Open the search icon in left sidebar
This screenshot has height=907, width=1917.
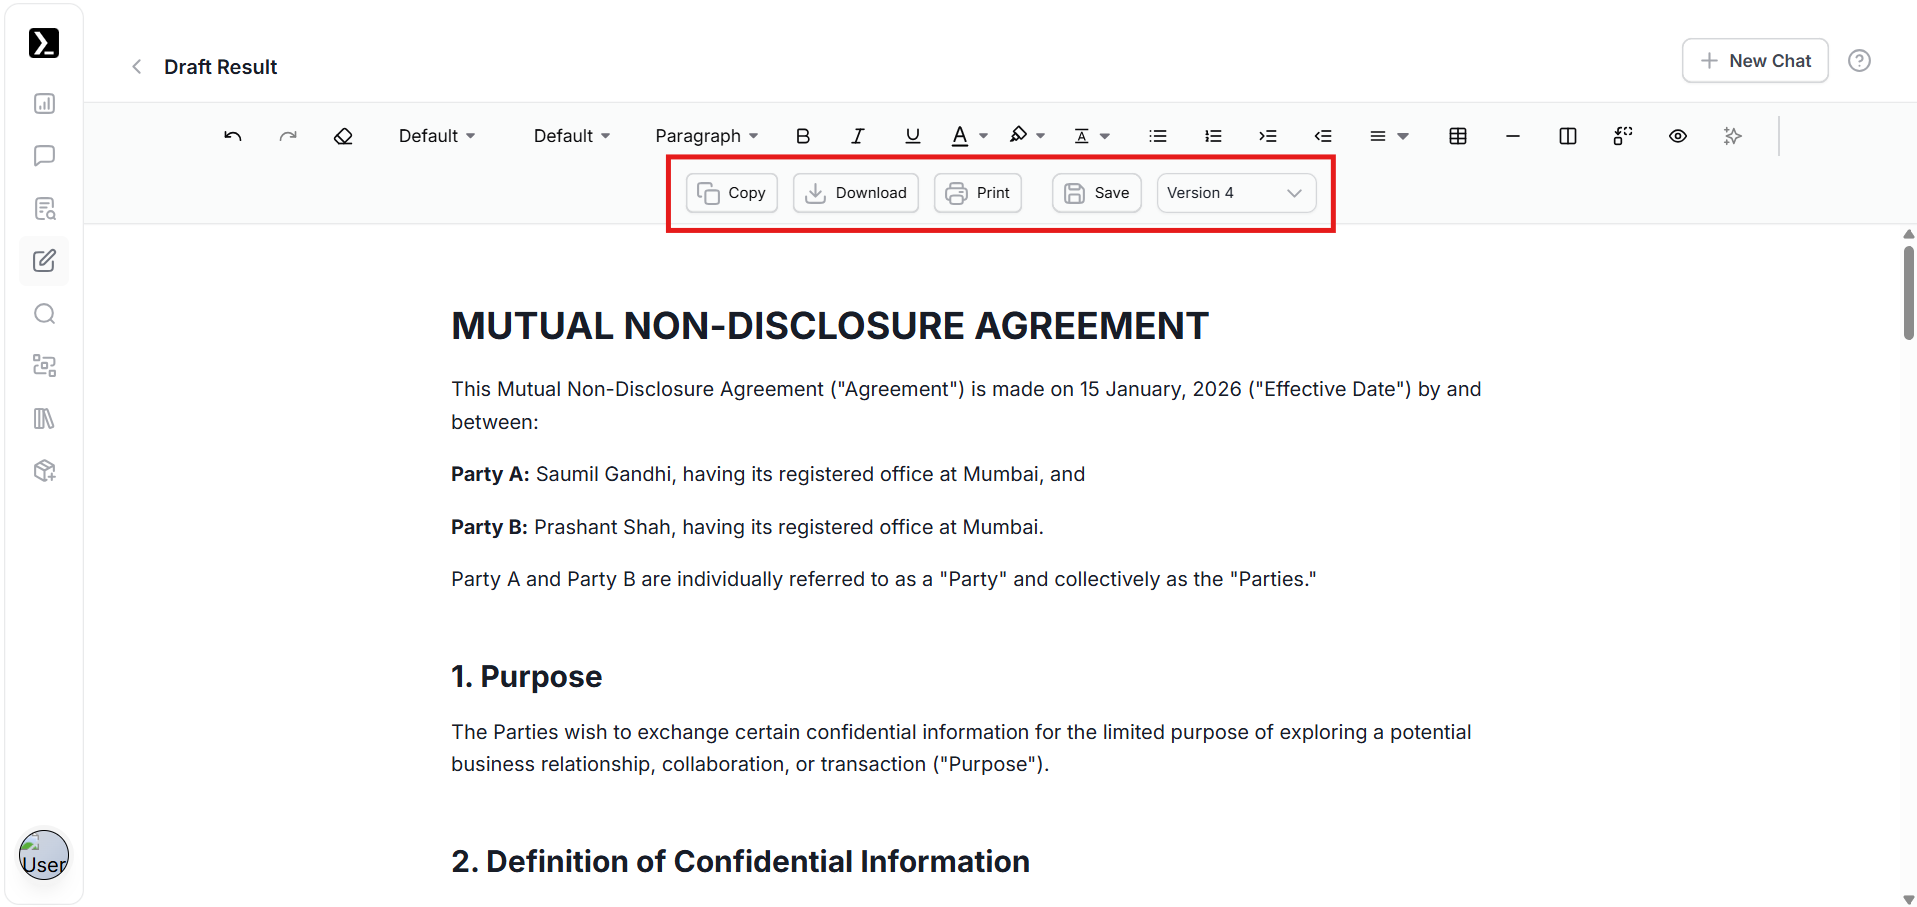[44, 314]
